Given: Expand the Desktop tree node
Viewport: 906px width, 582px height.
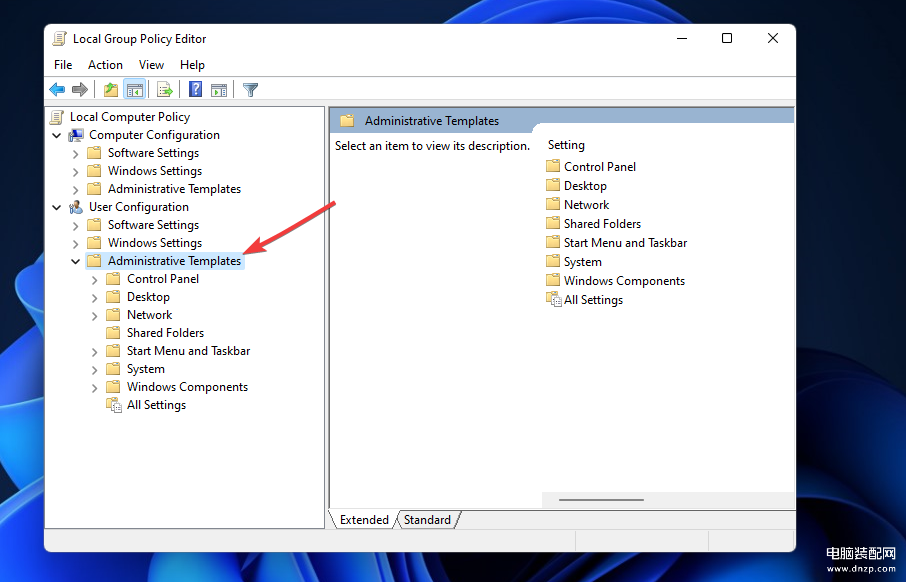Looking at the screenshot, I should point(95,298).
